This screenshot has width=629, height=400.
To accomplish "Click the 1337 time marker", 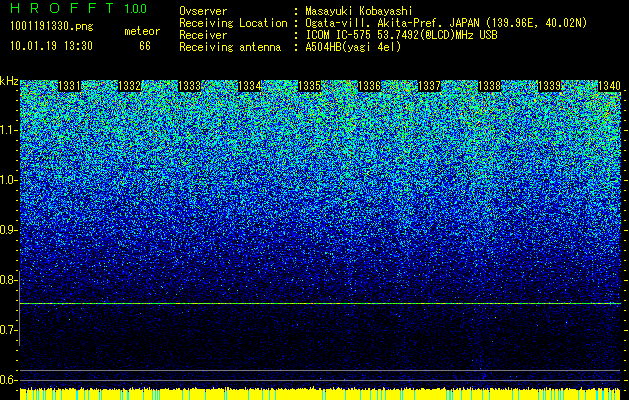I will tap(429, 86).
